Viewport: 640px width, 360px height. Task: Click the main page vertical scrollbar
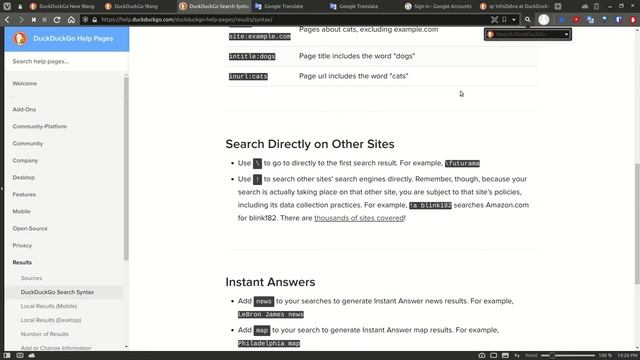click(x=637, y=224)
